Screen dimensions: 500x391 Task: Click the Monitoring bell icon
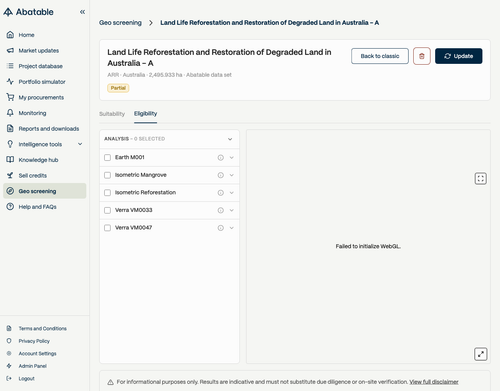pos(10,113)
